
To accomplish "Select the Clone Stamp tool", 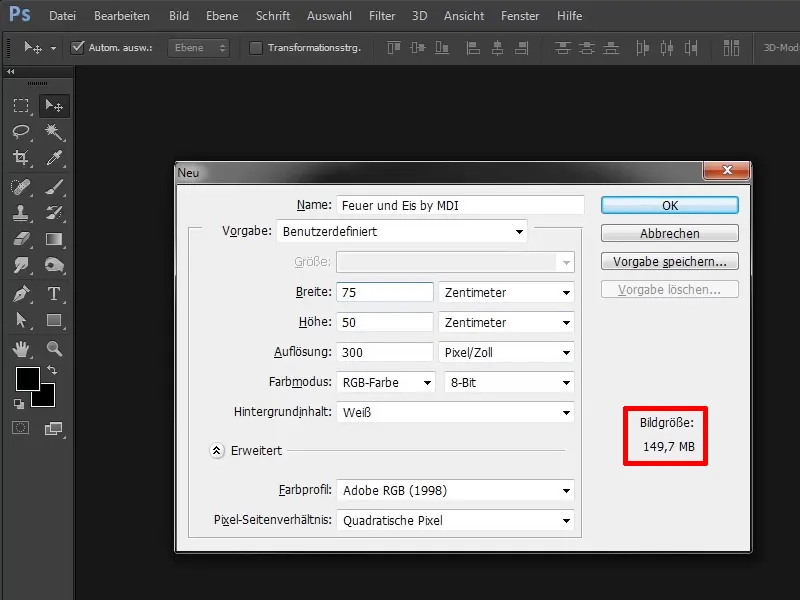I will coord(22,213).
